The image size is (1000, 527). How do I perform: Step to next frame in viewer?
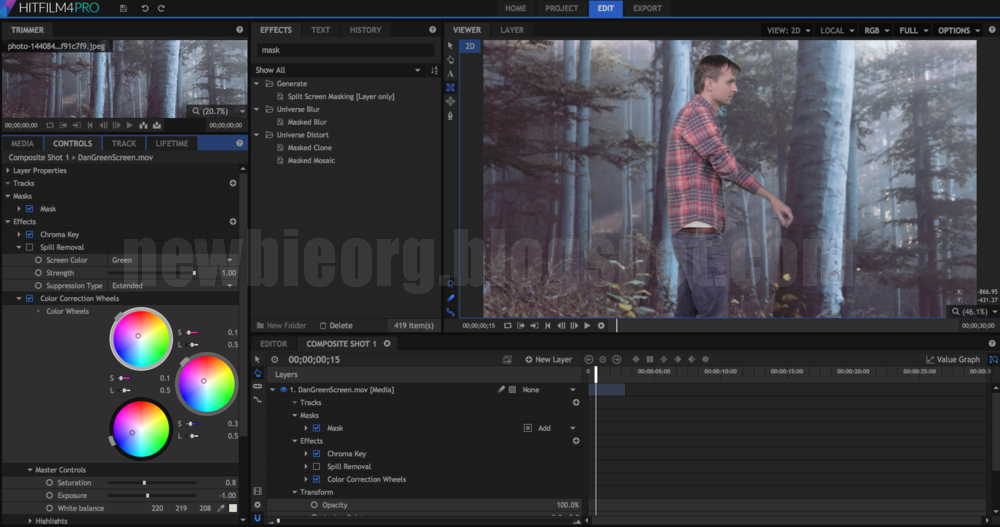tap(574, 325)
